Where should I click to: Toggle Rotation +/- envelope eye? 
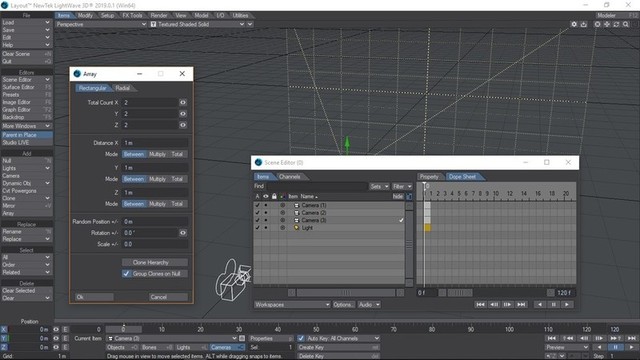[x=183, y=233]
